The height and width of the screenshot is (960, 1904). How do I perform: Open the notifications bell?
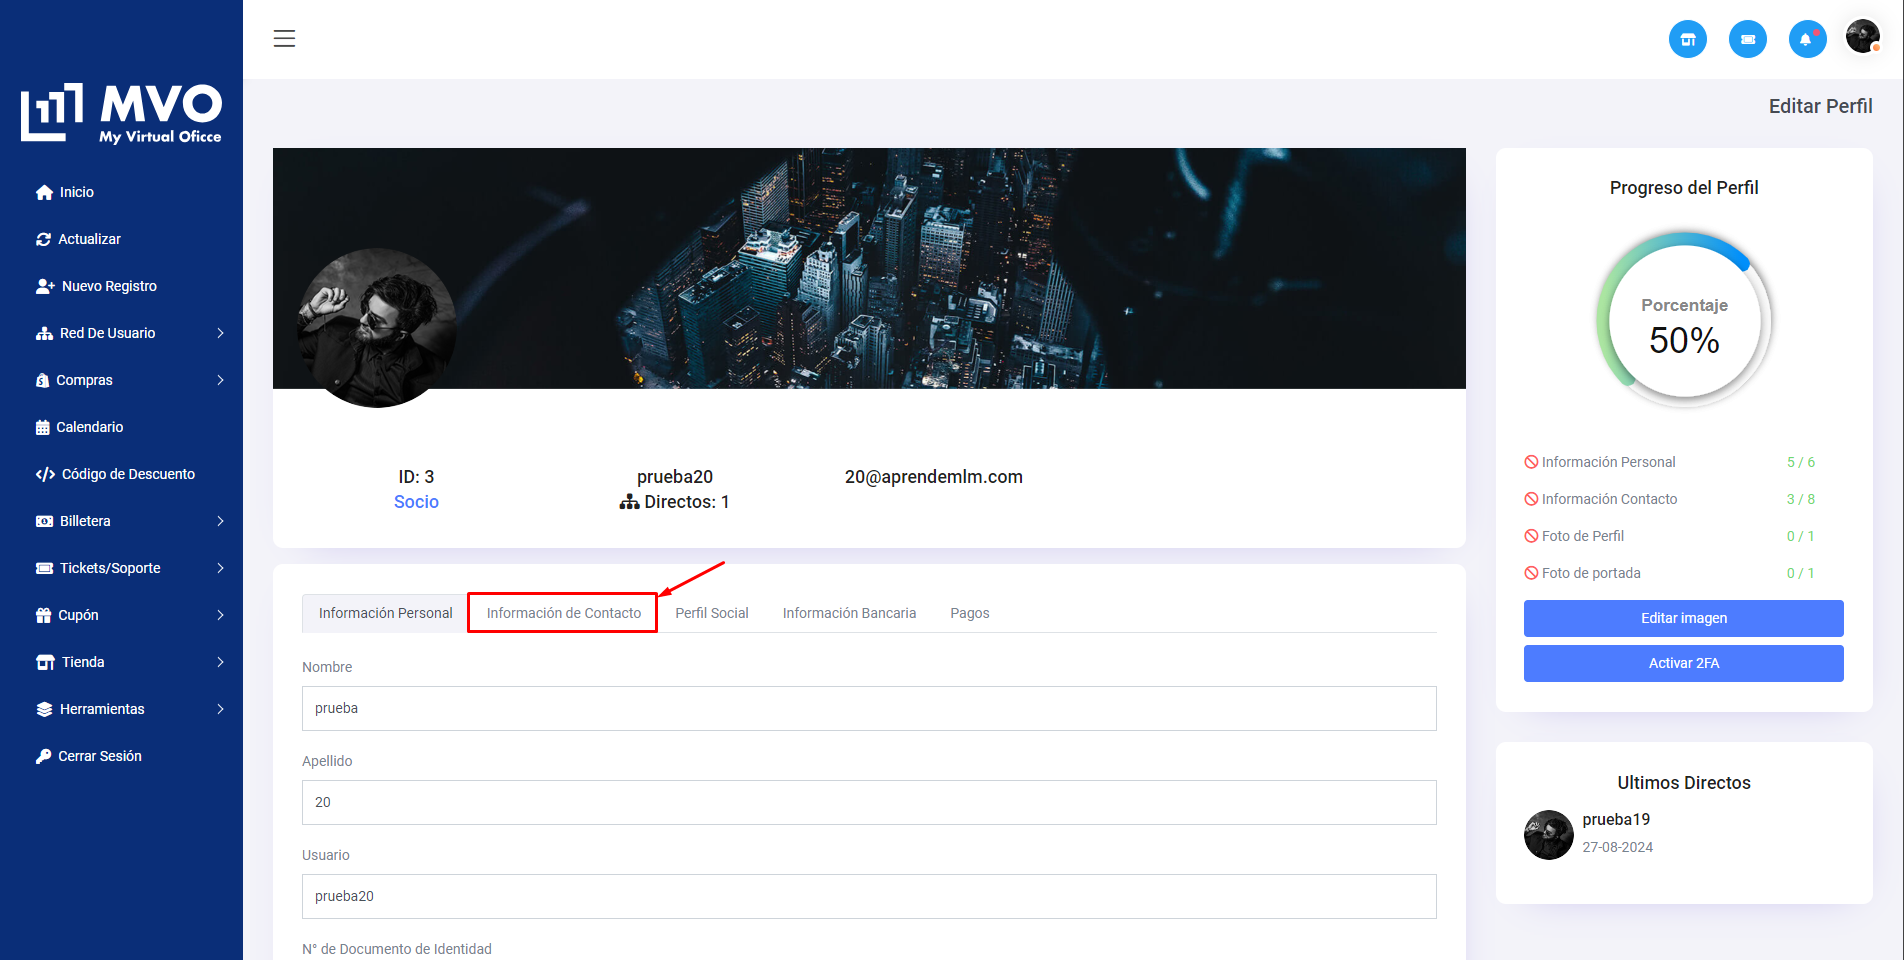tap(1806, 39)
